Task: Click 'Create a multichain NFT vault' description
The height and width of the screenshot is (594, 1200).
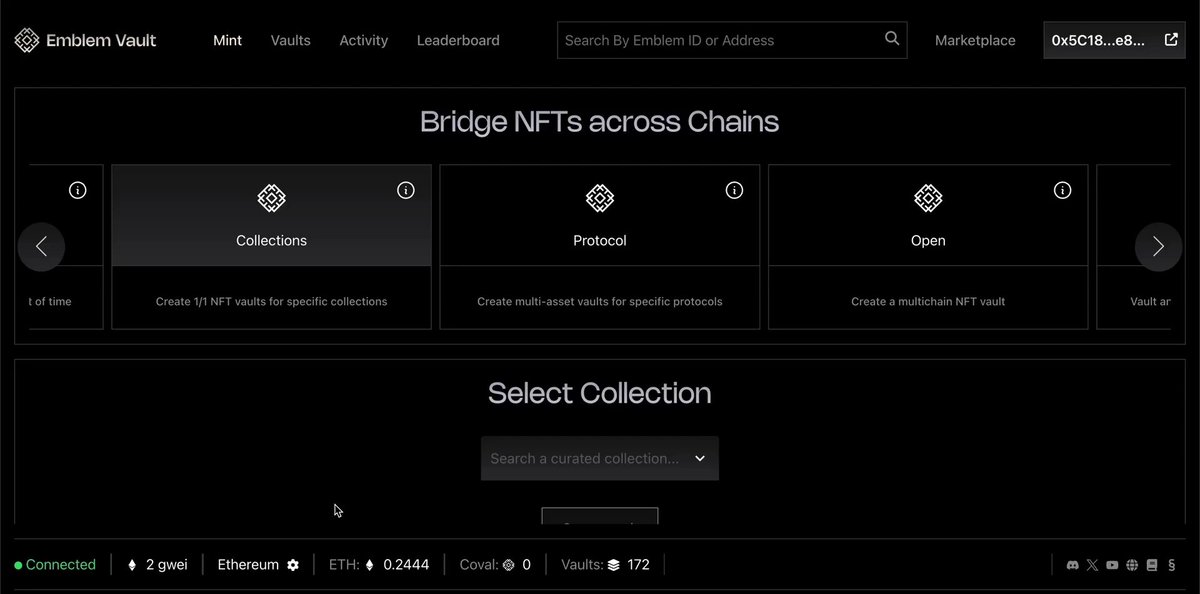Action: (x=928, y=301)
